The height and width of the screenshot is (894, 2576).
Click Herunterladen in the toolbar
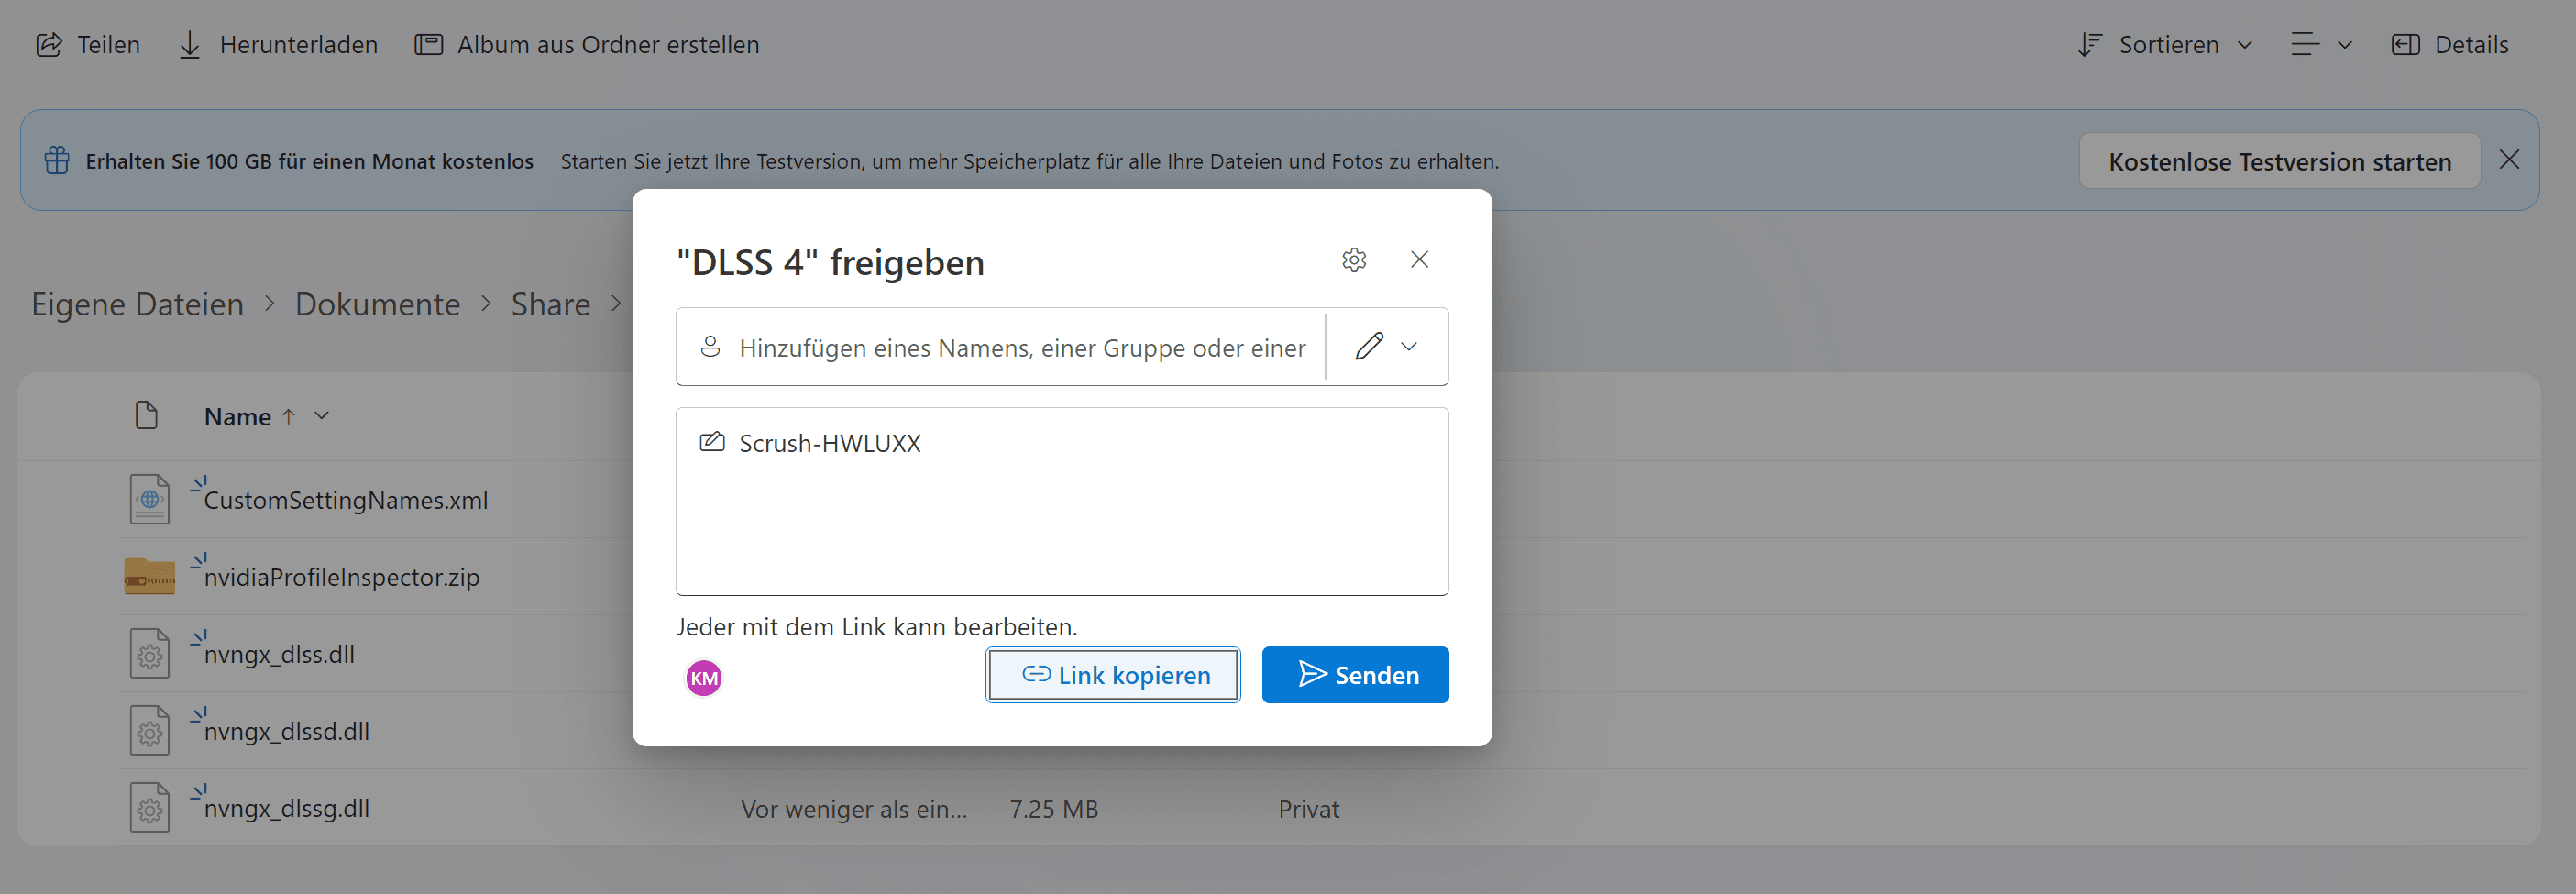[278, 45]
